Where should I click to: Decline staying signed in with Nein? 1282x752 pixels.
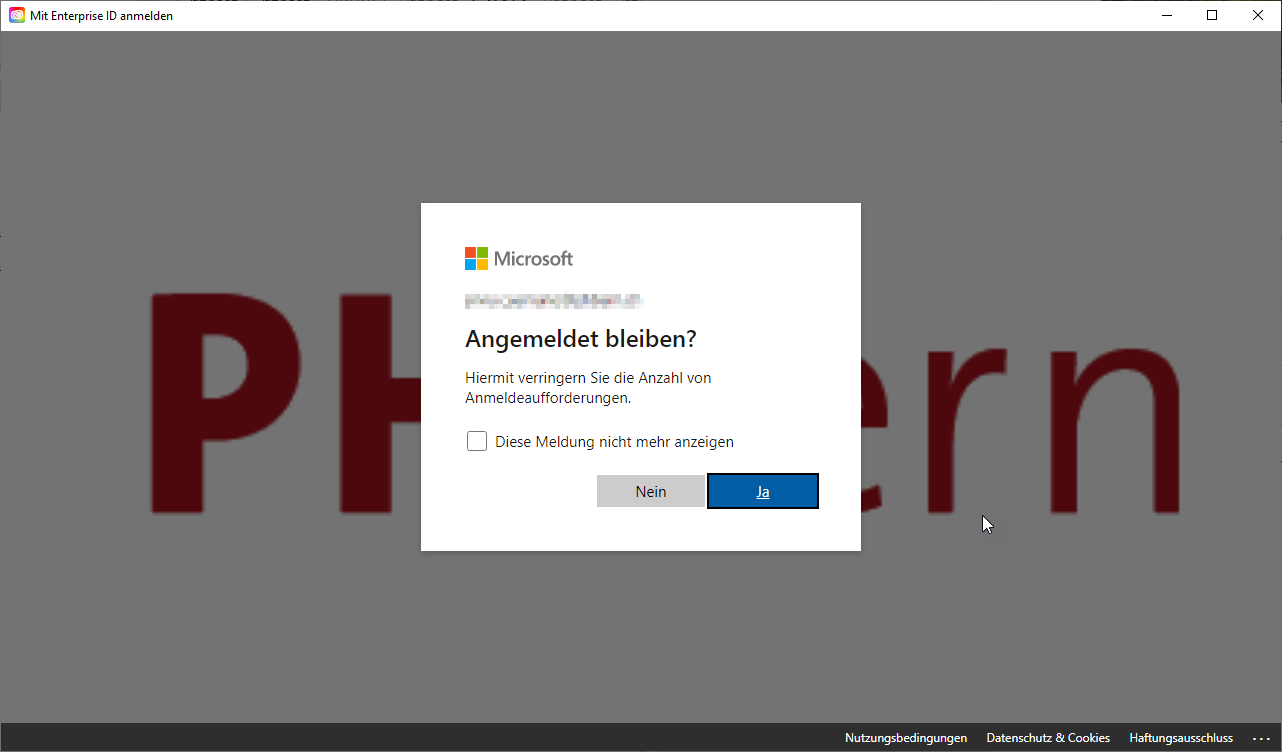[x=650, y=491]
